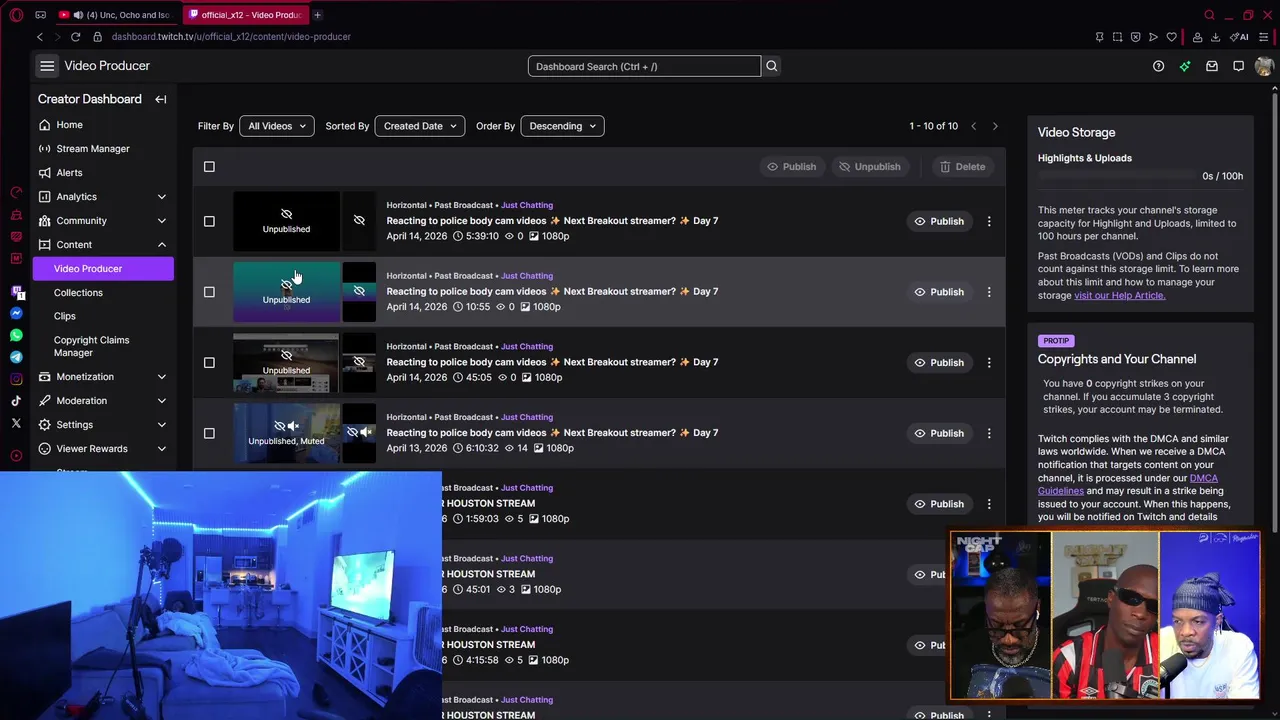This screenshot has width=1280, height=720.
Task: Expand the Monetization sidebar section
Action: click(x=103, y=377)
